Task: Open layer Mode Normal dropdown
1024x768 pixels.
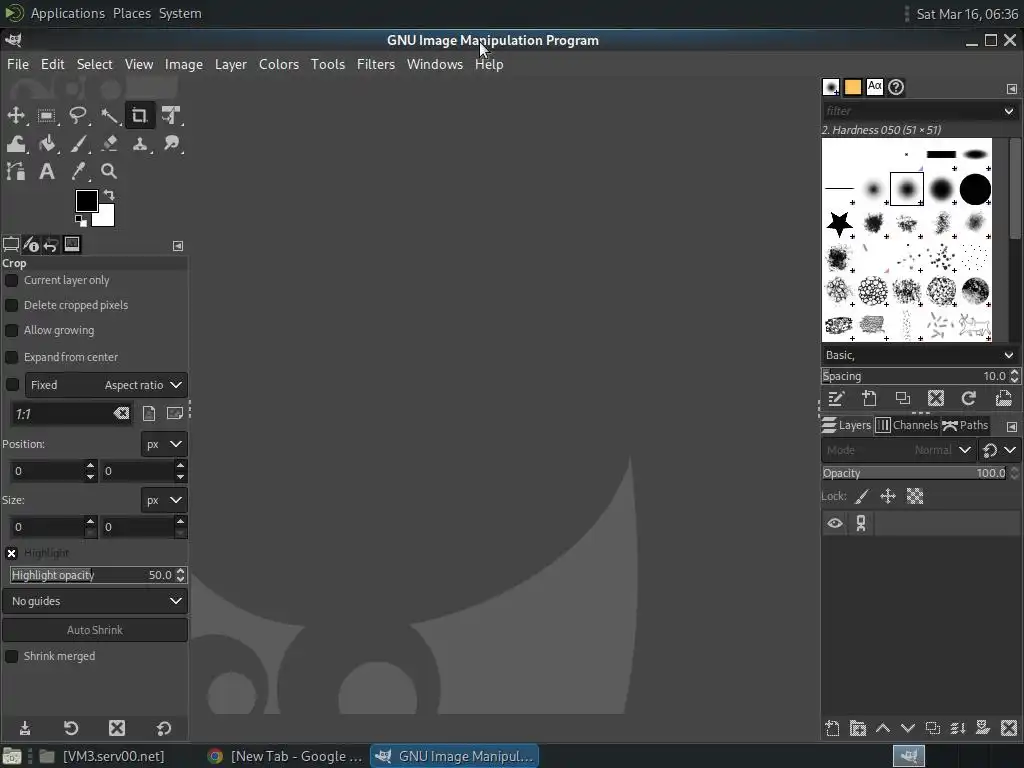Action: click(x=898, y=450)
